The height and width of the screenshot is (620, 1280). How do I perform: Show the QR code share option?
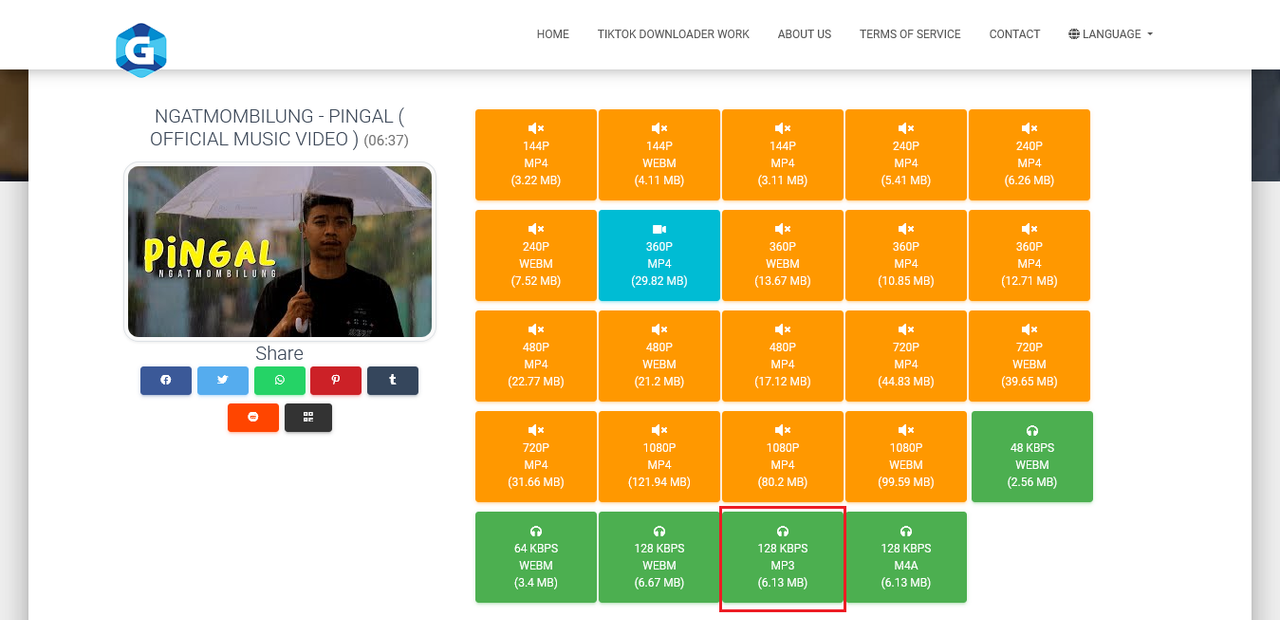pos(308,417)
